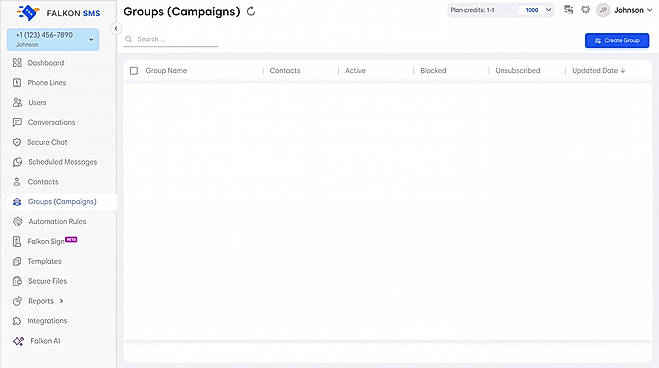Viewport: 659px width, 368px height.
Task: Click the transfer icon beside plan credits
Action: click(569, 10)
